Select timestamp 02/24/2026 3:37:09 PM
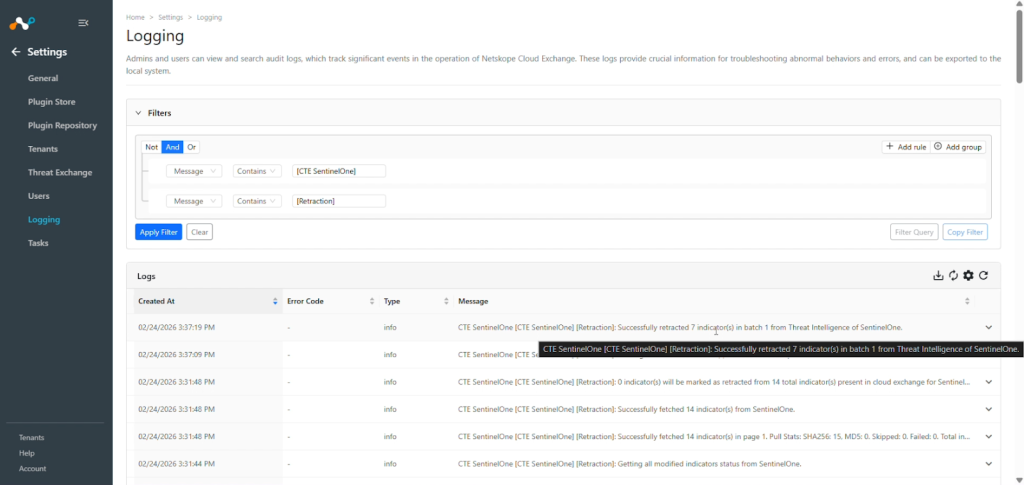The width and height of the screenshot is (1024, 485). pos(176,355)
